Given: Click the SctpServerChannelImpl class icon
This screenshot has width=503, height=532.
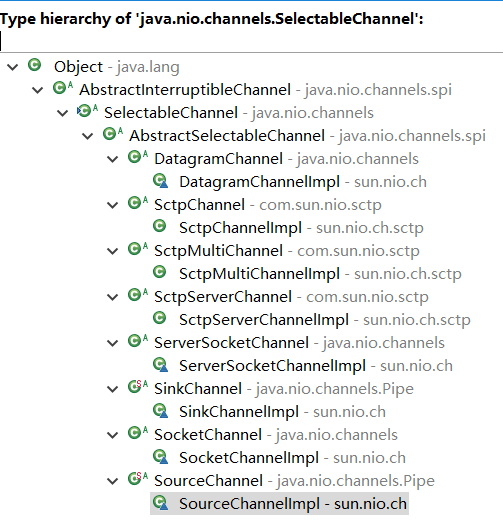Looking at the screenshot, I should pos(159,318).
